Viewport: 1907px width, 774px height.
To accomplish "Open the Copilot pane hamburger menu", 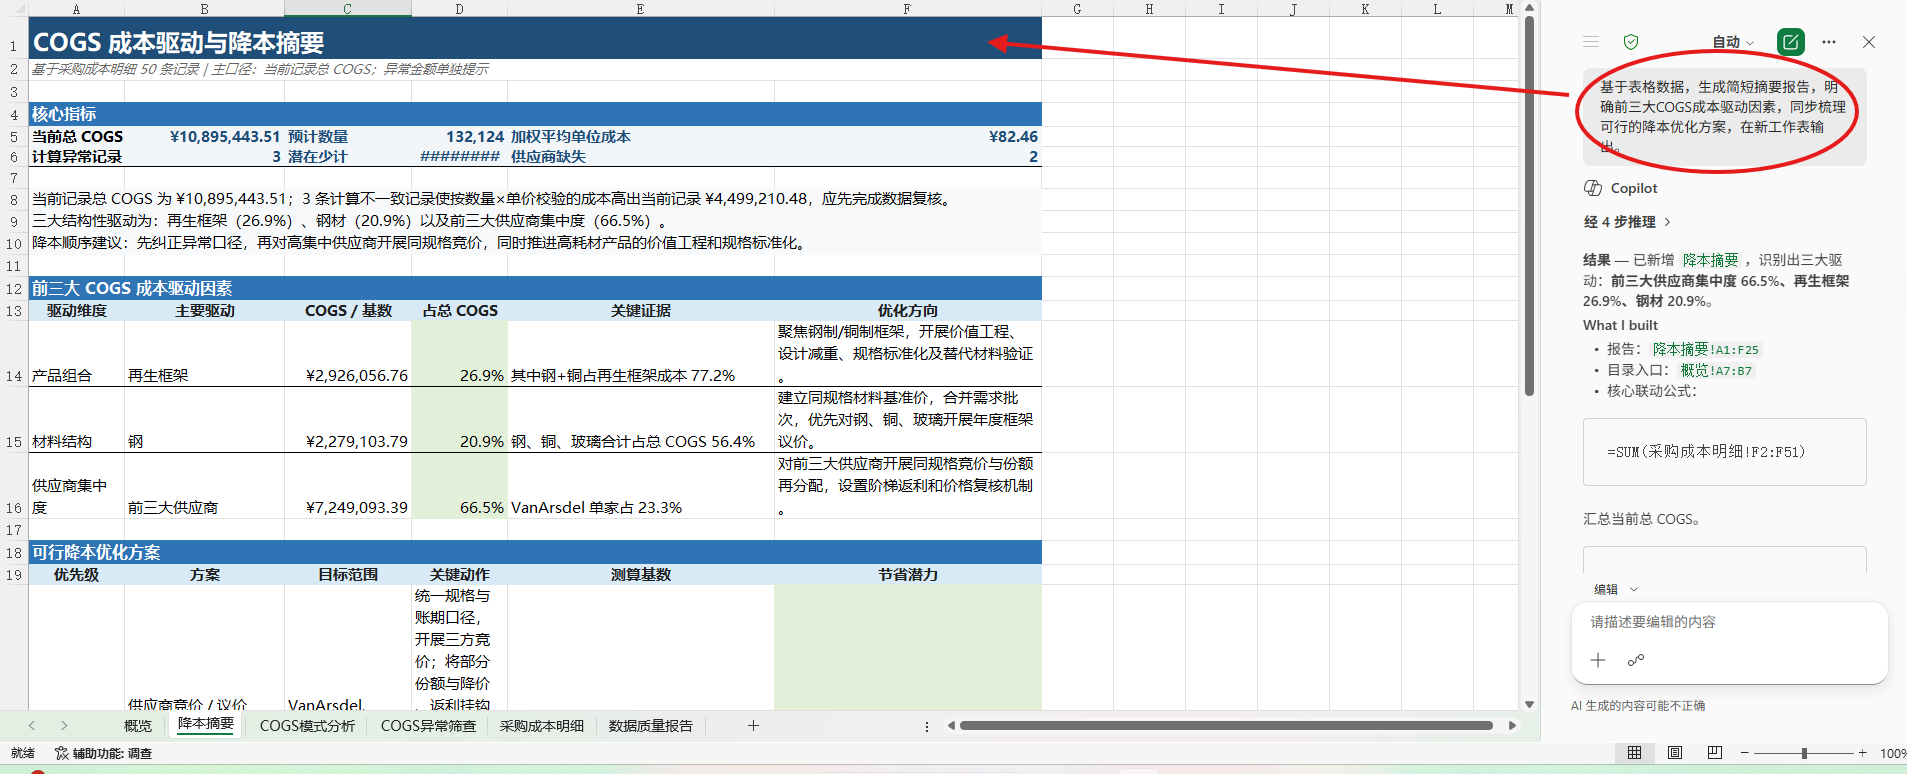I will [1591, 42].
